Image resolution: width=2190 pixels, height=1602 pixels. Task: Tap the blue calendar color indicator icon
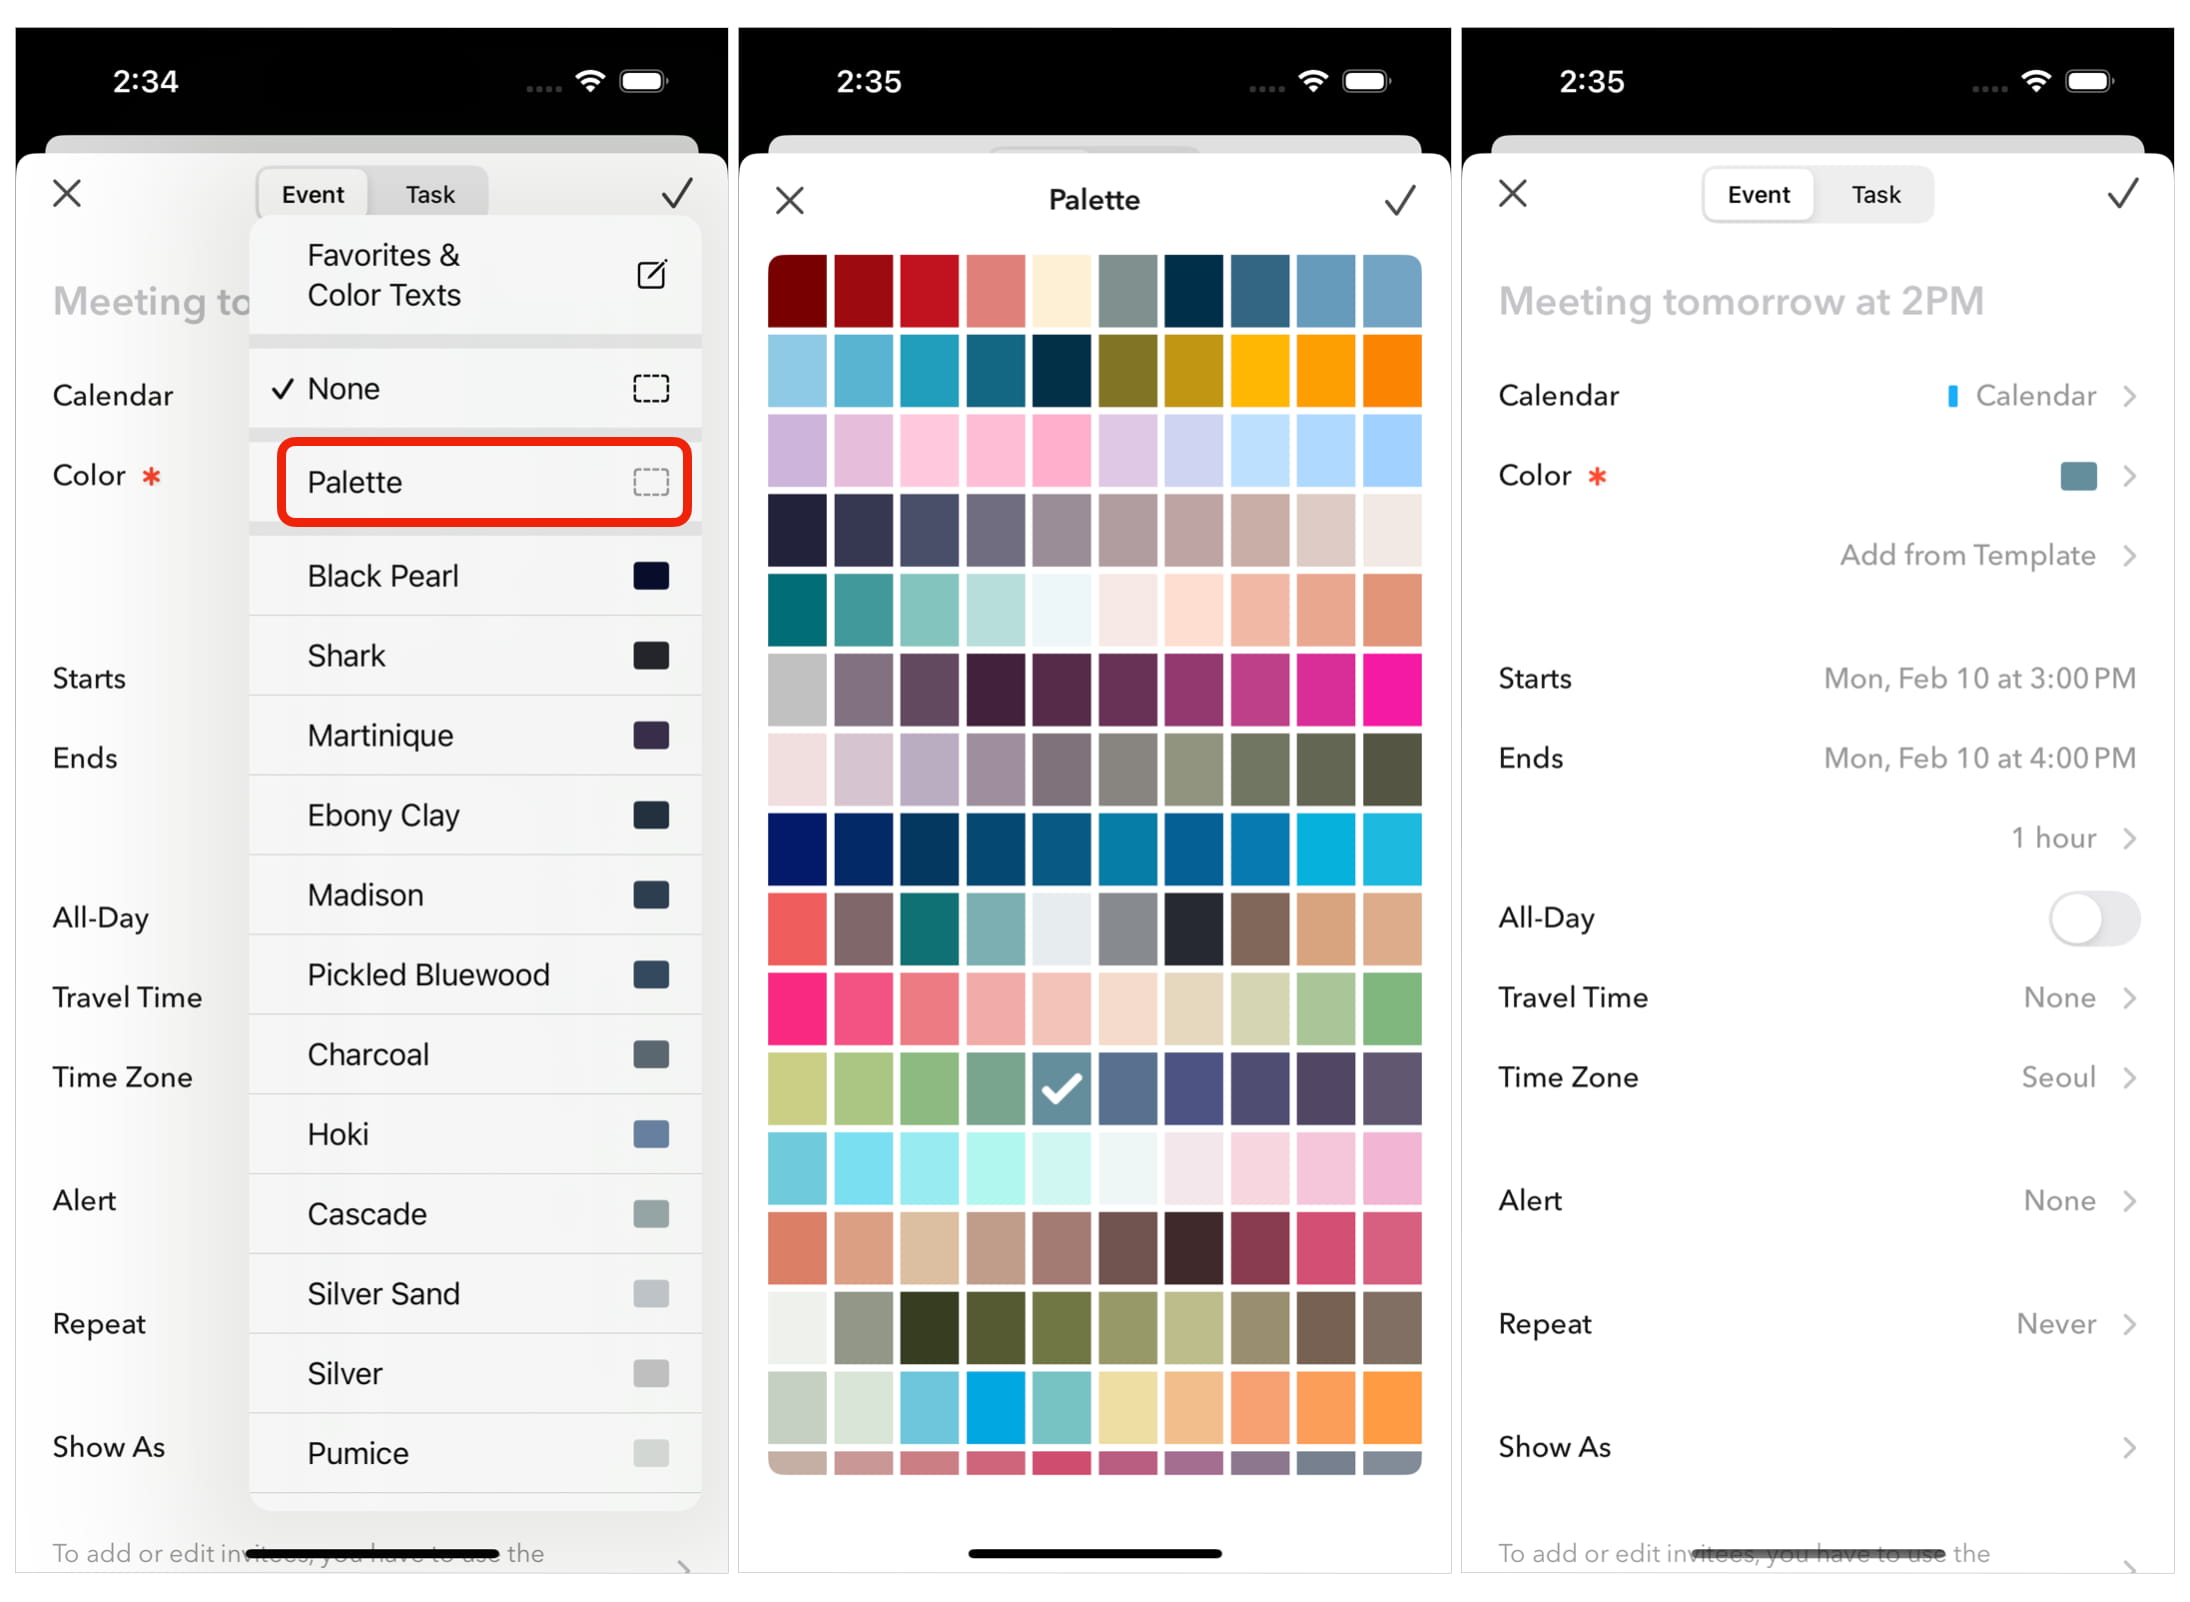[x=1951, y=396]
